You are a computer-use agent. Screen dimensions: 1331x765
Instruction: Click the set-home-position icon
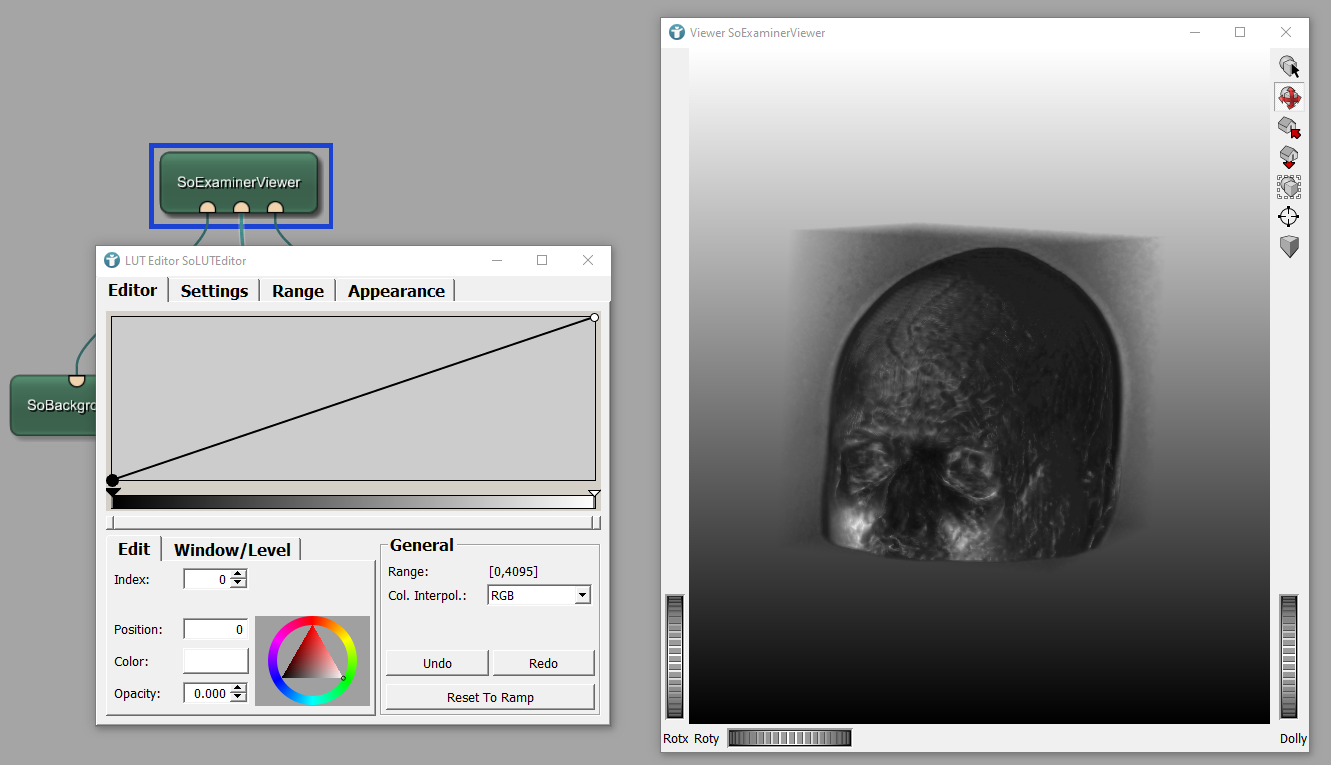(x=1289, y=157)
